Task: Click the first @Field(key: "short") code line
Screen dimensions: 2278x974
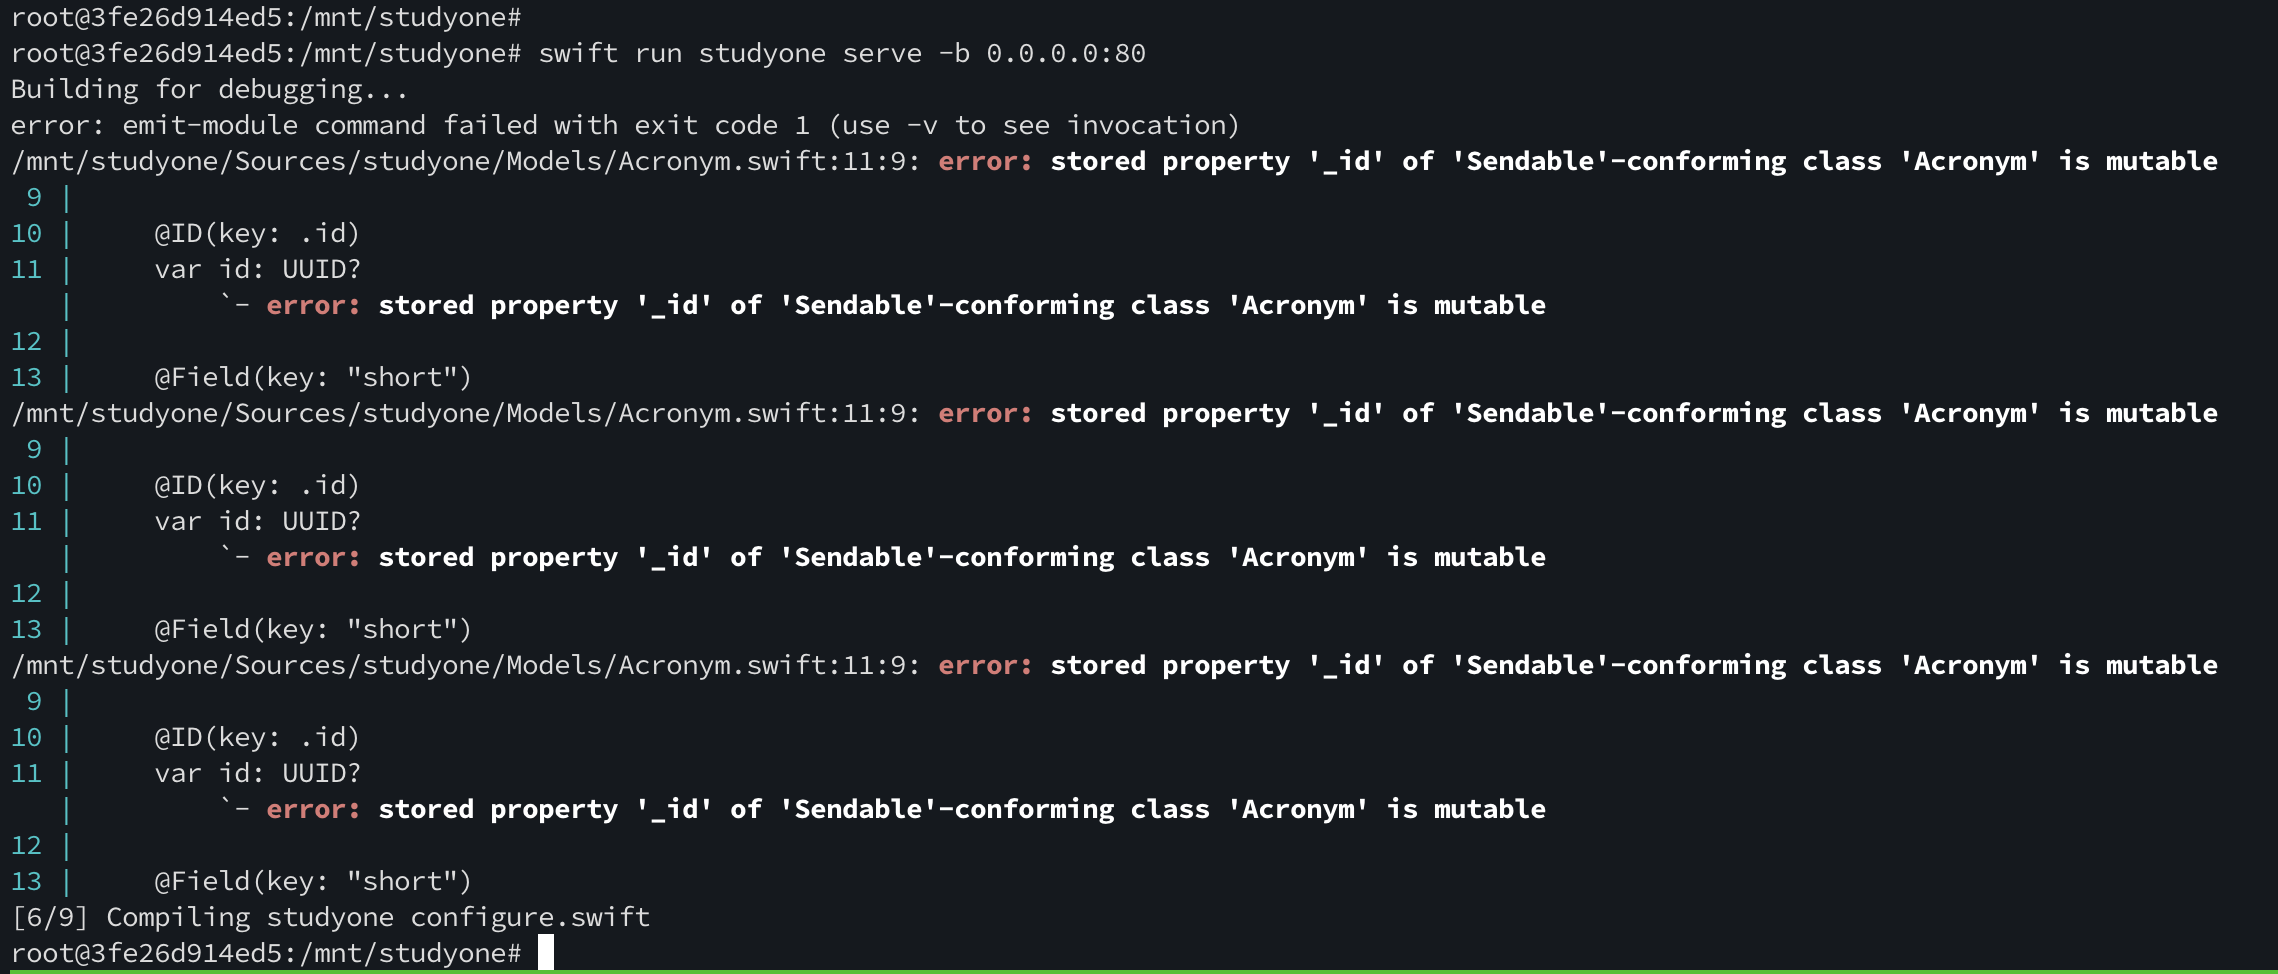Action: coord(312,377)
